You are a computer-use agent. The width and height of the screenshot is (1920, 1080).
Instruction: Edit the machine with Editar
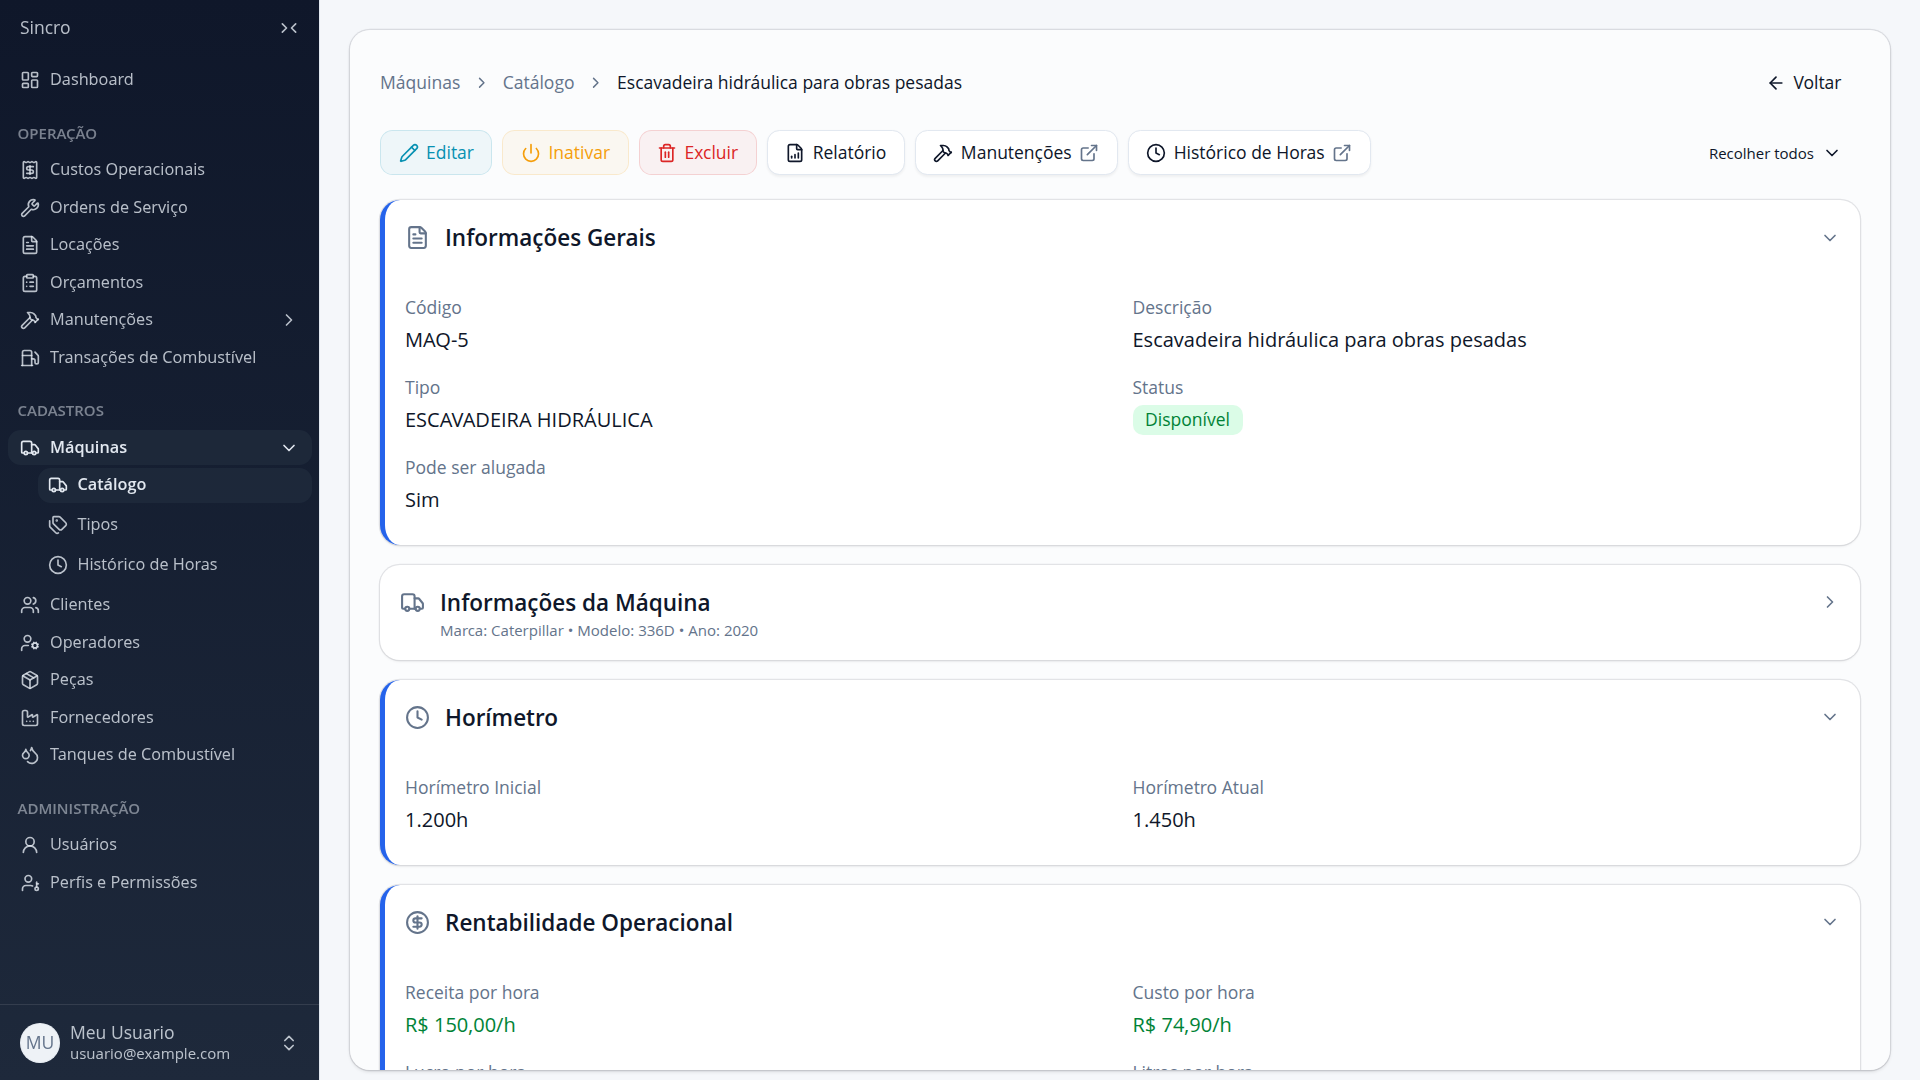click(436, 153)
